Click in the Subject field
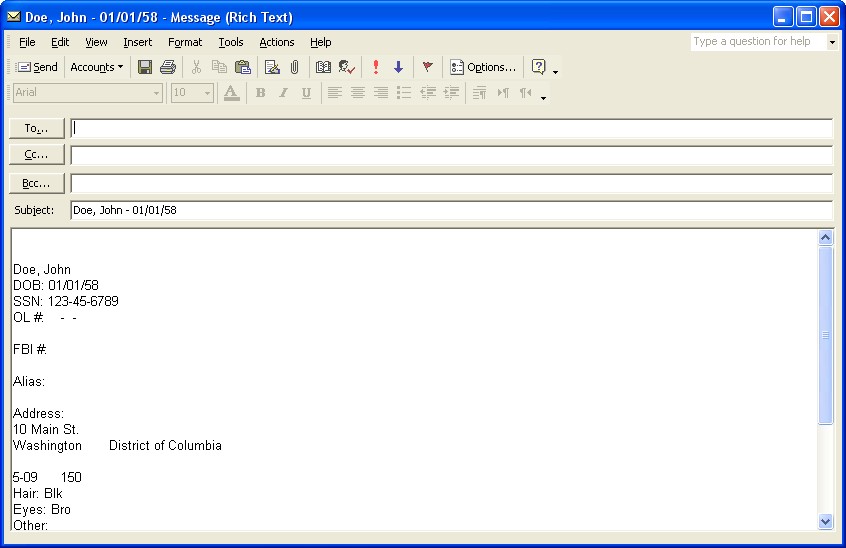 point(452,210)
